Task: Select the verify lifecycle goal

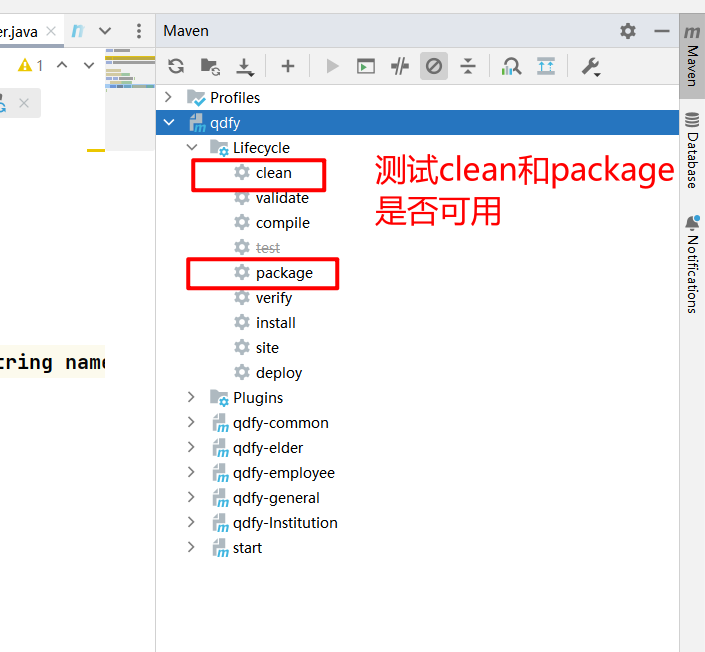Action: coord(274,298)
